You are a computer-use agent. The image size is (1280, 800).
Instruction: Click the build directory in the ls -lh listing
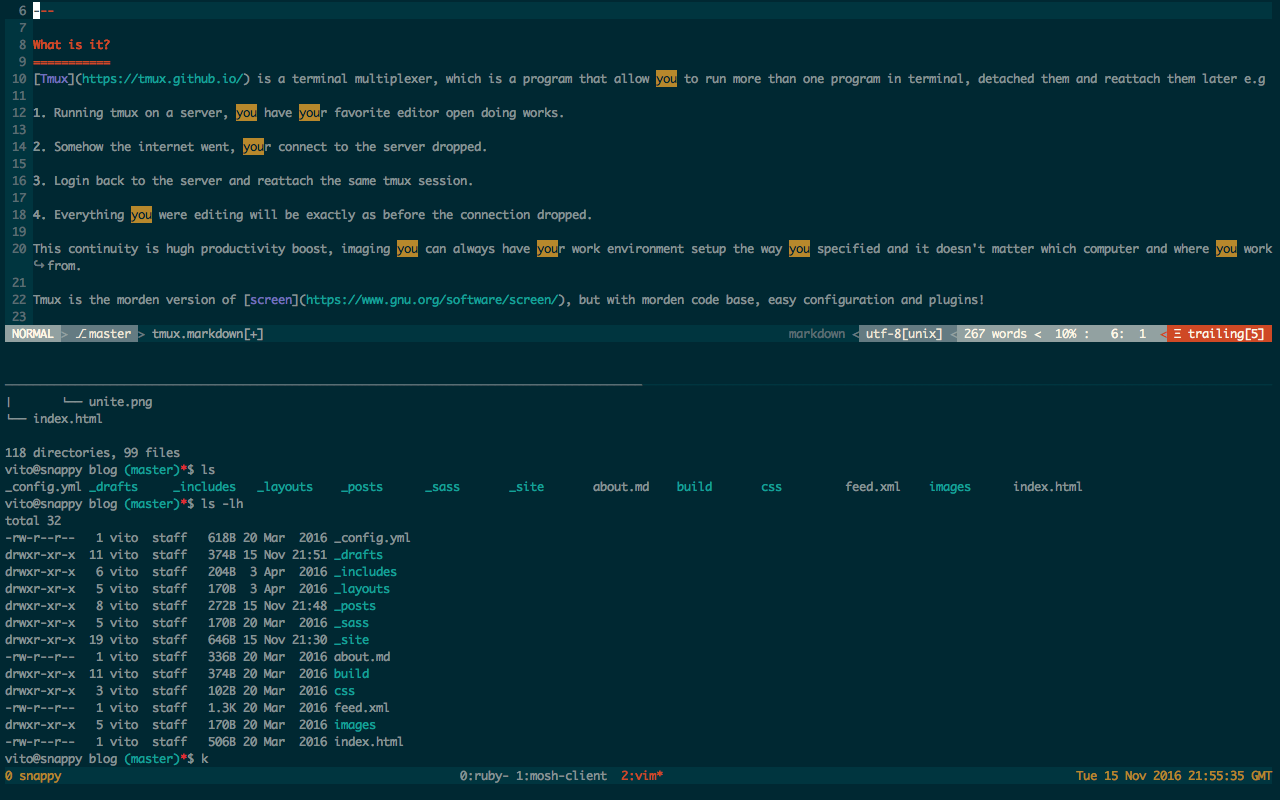[x=351, y=674]
